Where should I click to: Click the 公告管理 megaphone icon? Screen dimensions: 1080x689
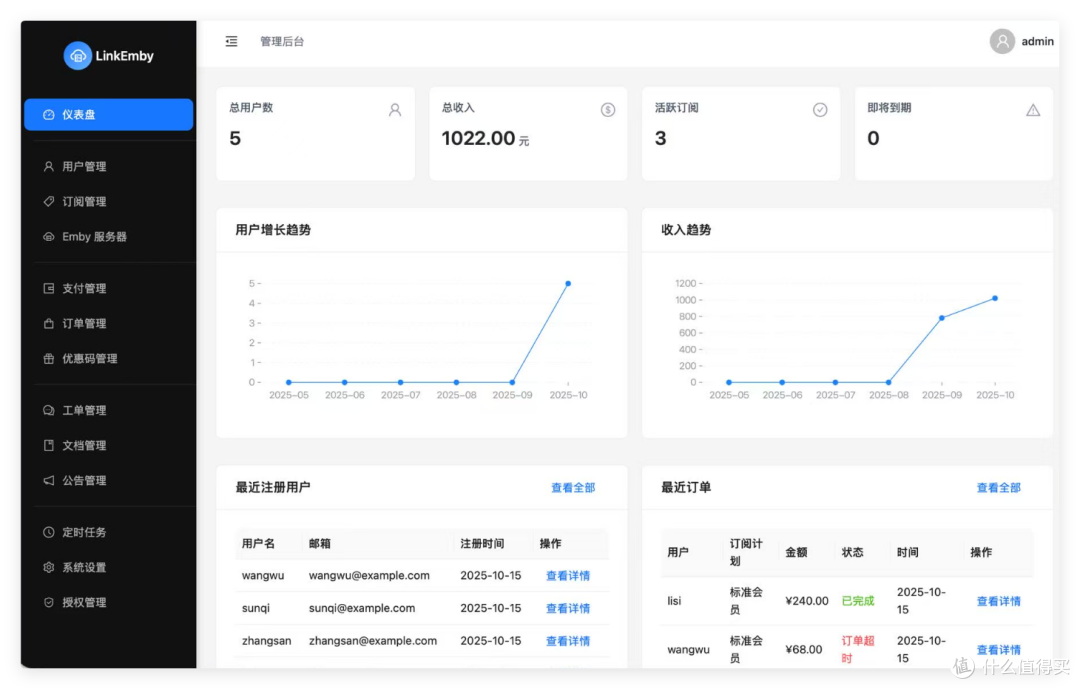tap(48, 480)
